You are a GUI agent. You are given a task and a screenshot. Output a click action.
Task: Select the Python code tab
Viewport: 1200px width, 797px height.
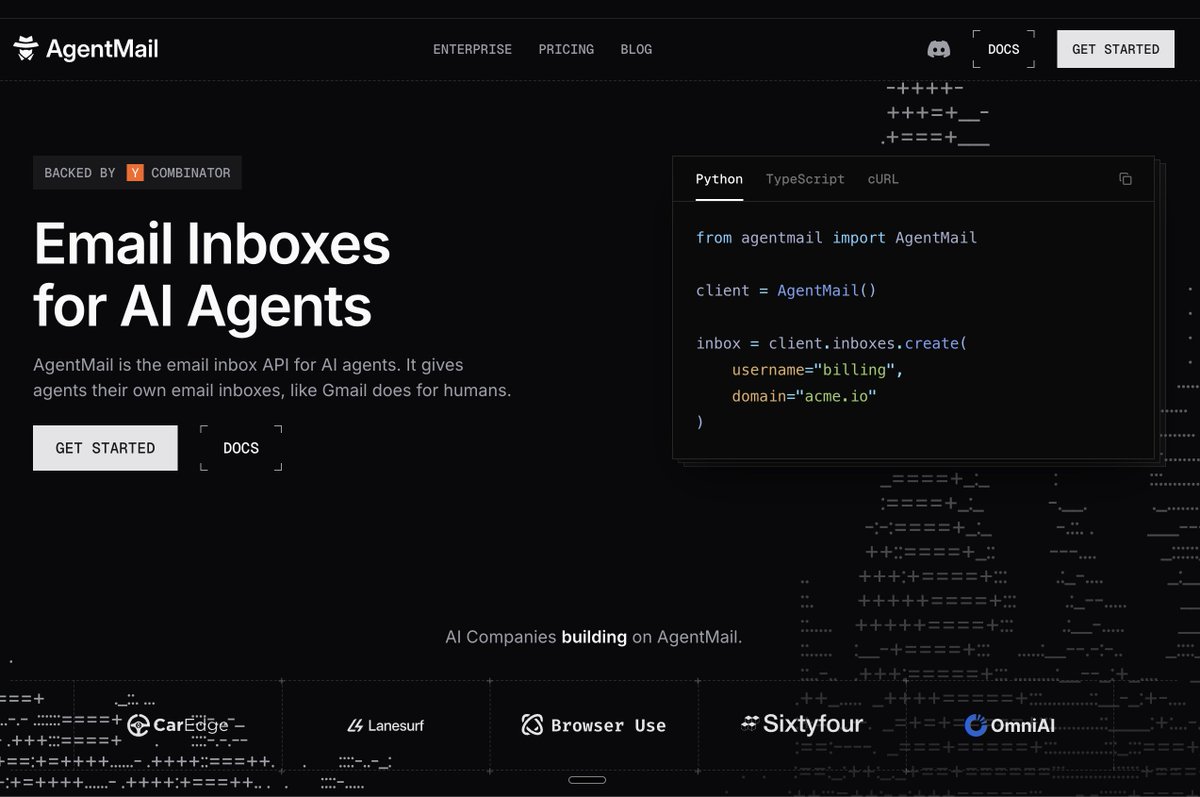(x=719, y=179)
